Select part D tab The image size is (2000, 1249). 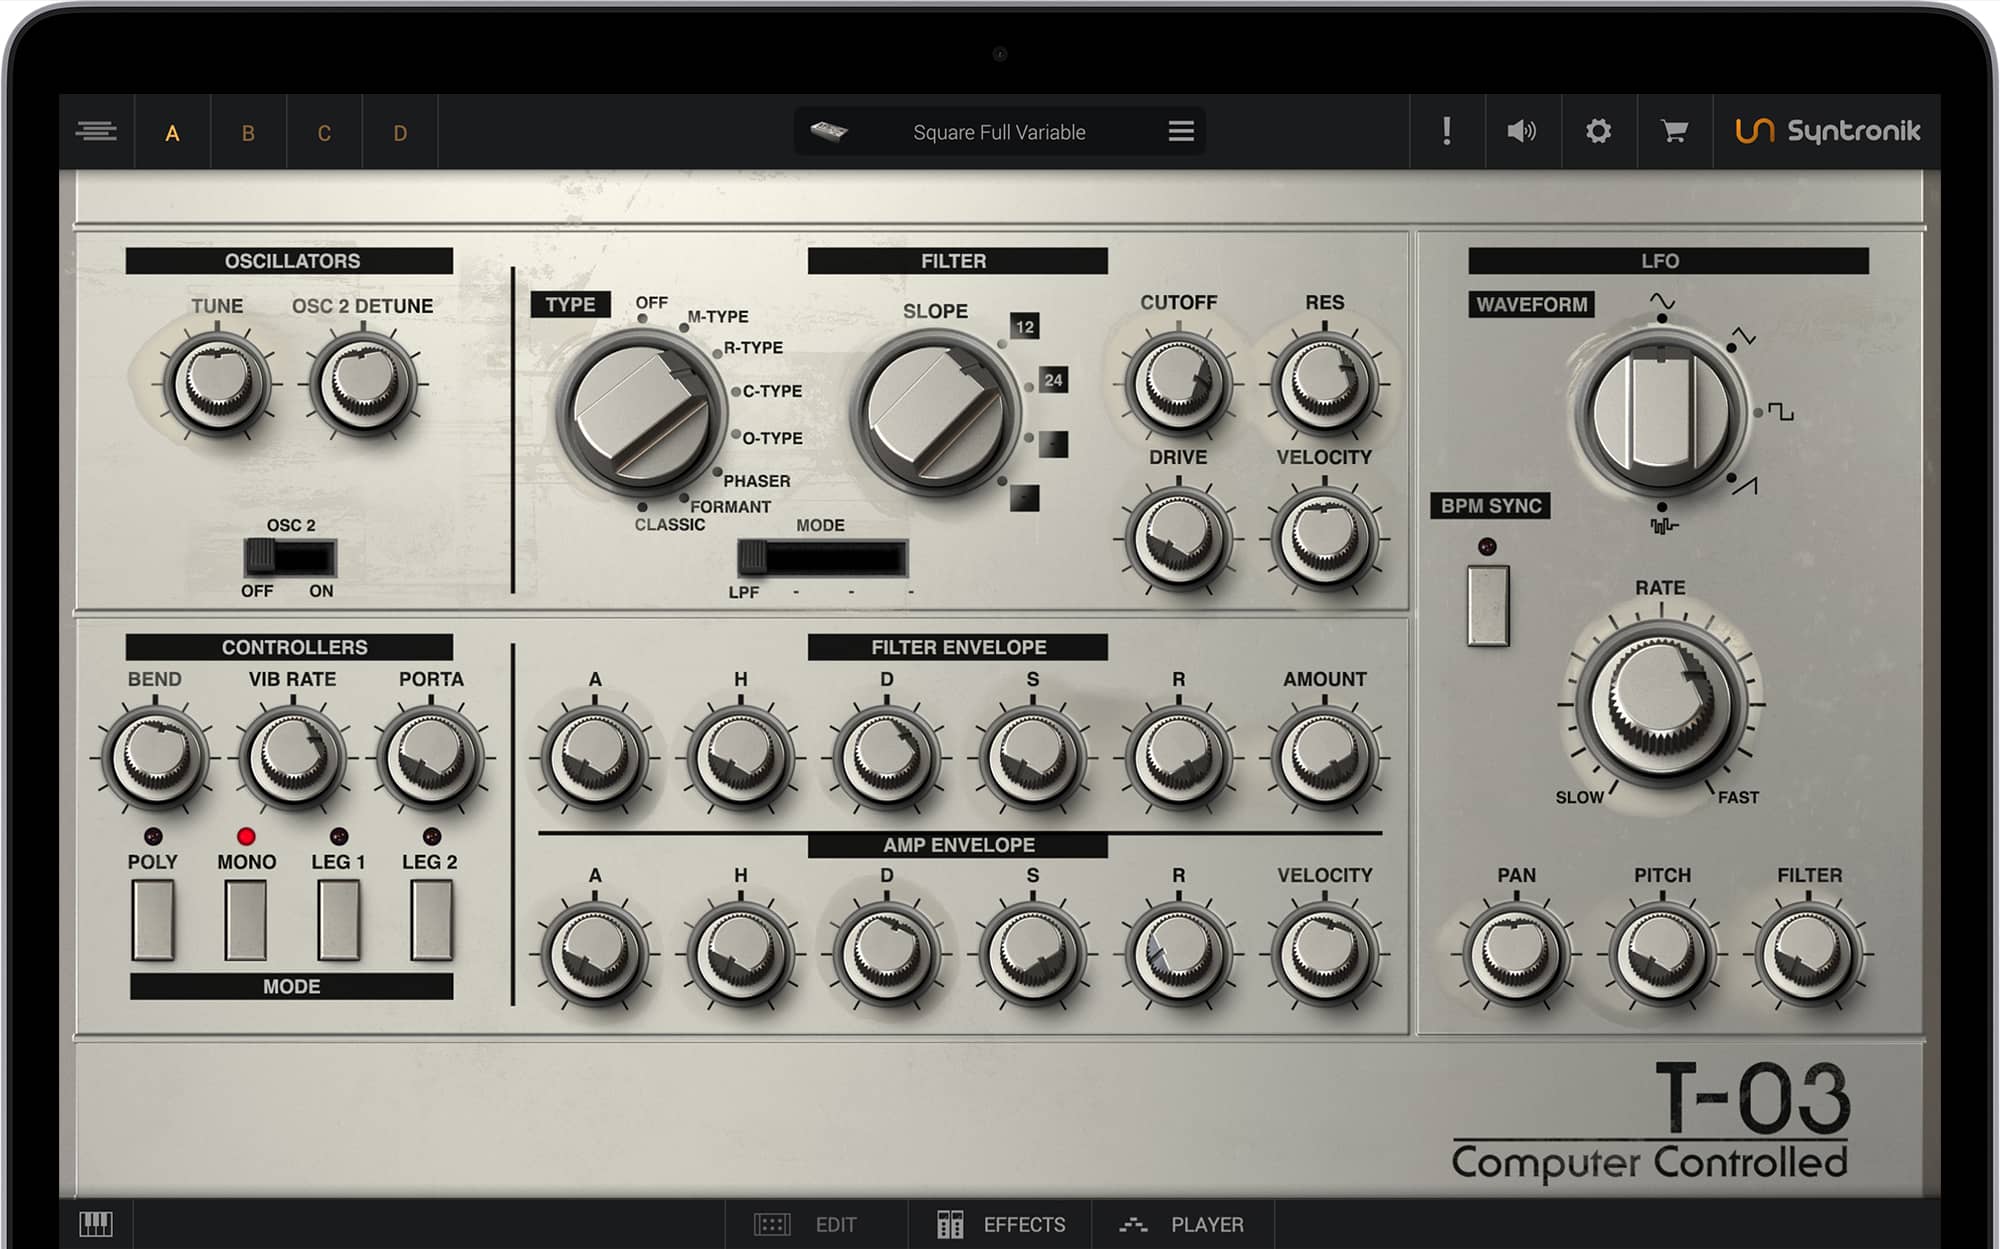[x=400, y=133]
